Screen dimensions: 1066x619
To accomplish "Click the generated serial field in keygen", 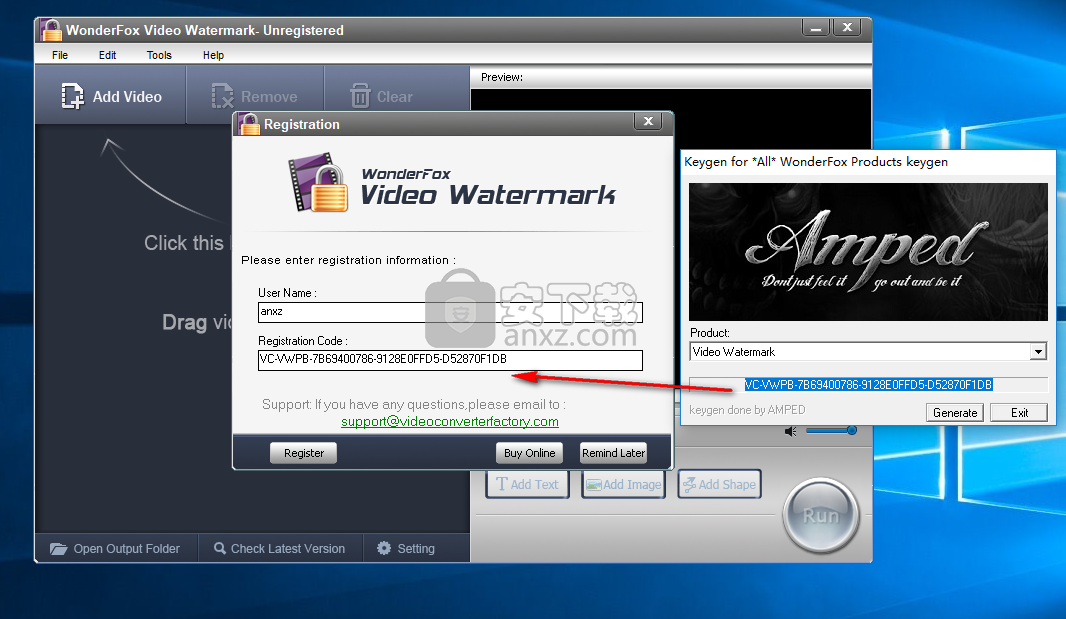I will coord(868,385).
